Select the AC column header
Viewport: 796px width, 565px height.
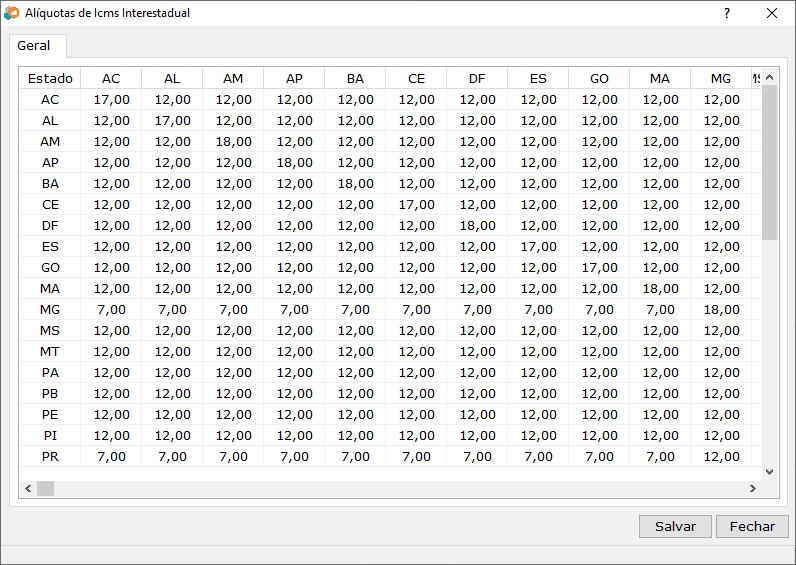[x=111, y=79]
